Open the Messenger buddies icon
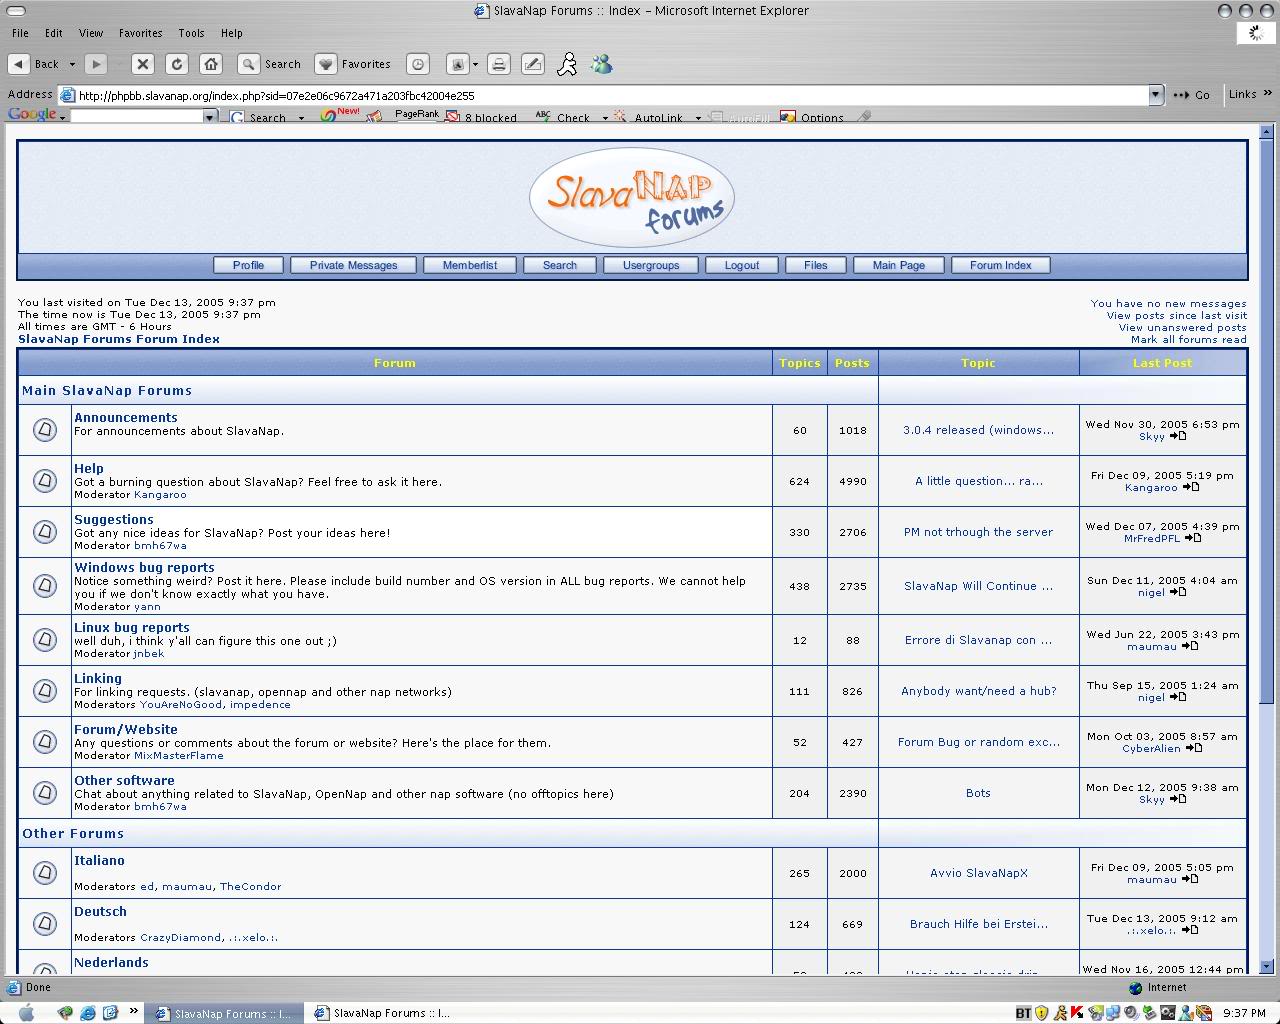Viewport: 1280px width, 1024px height. pyautogui.click(x=601, y=64)
